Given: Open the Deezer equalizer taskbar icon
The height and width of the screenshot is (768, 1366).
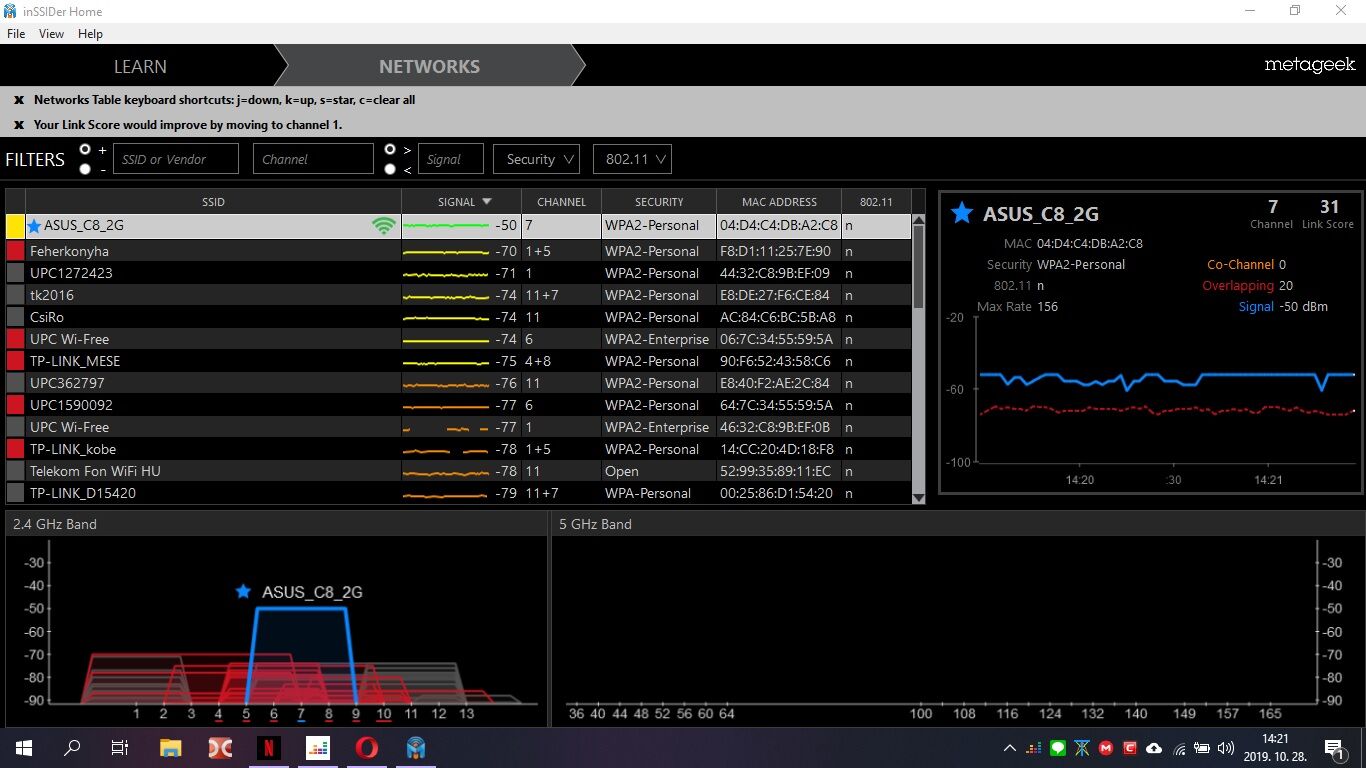Looking at the screenshot, I should point(318,747).
